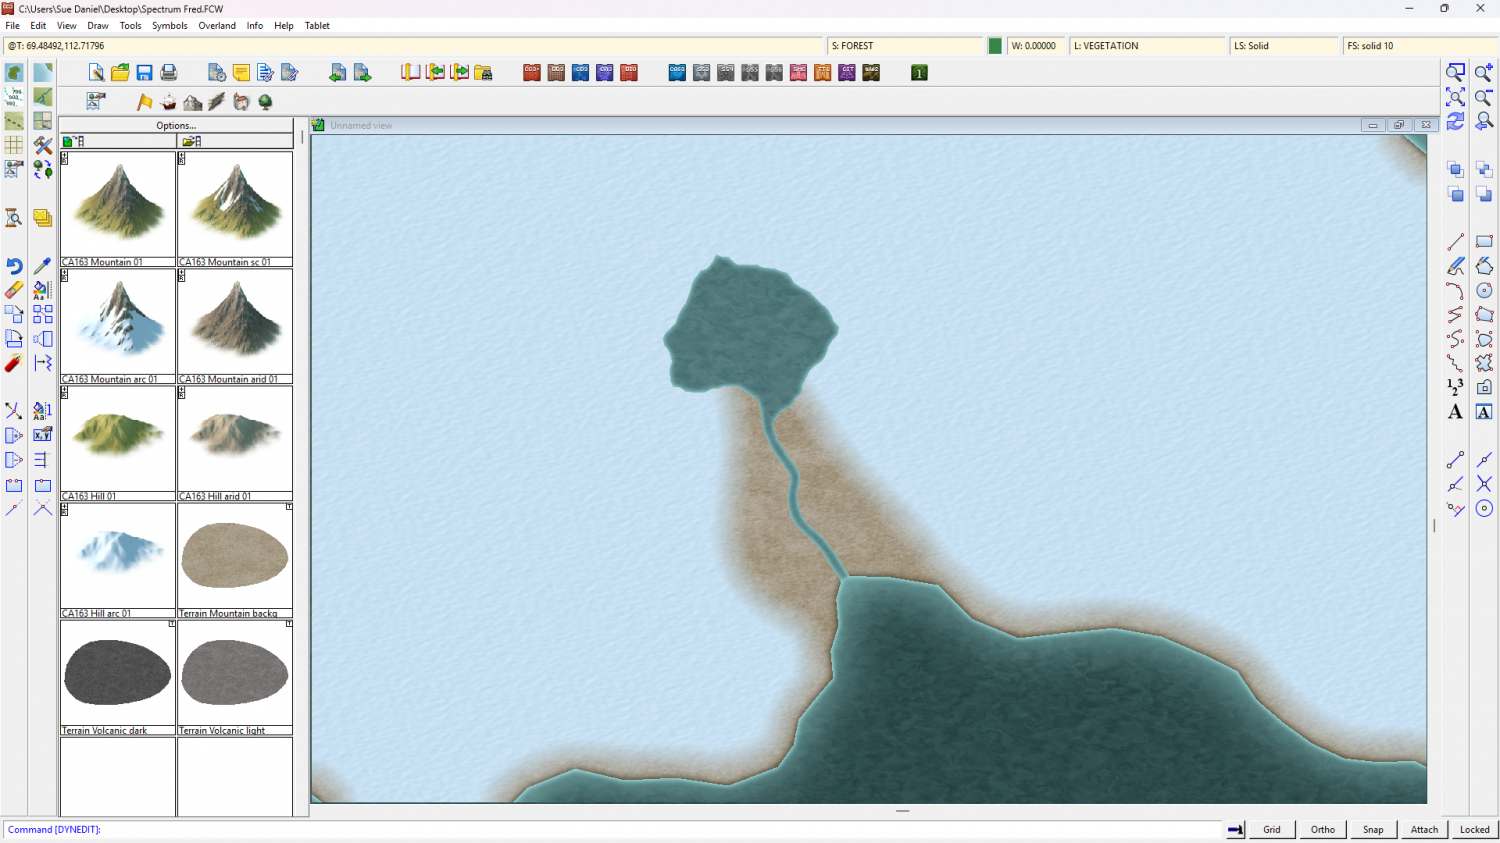Open the Overland menu
Image resolution: width=1500 pixels, height=843 pixels.
pyautogui.click(x=217, y=26)
